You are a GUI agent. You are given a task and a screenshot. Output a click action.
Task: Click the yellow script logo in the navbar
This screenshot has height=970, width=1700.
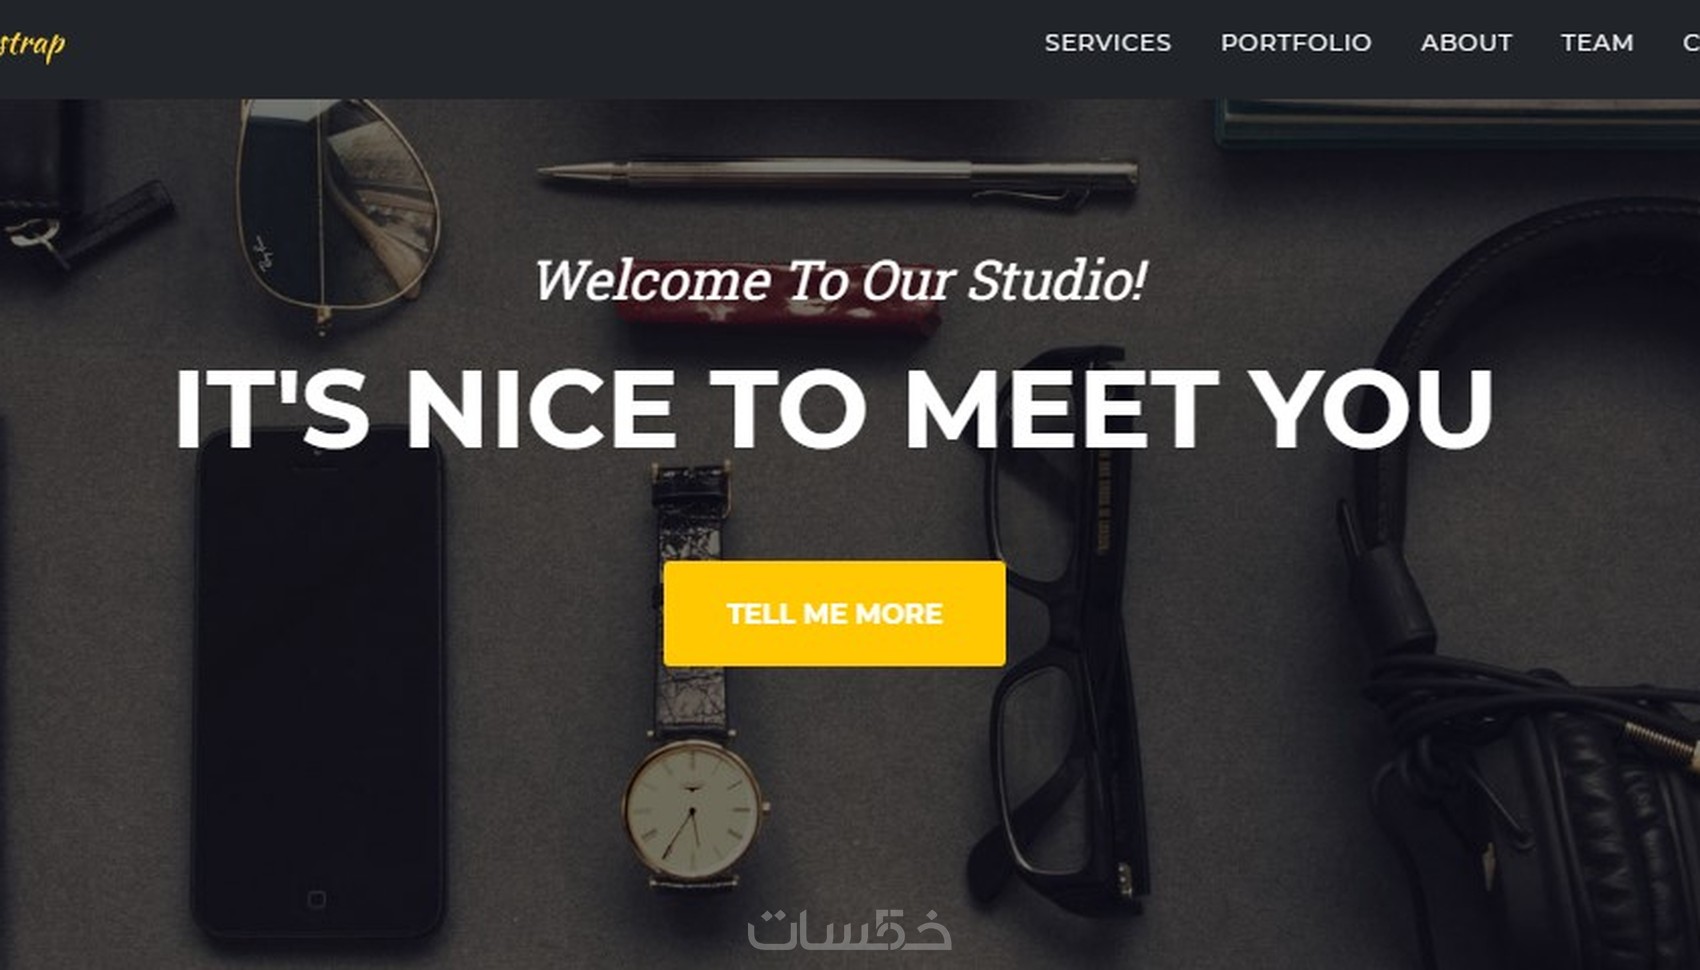(32, 45)
